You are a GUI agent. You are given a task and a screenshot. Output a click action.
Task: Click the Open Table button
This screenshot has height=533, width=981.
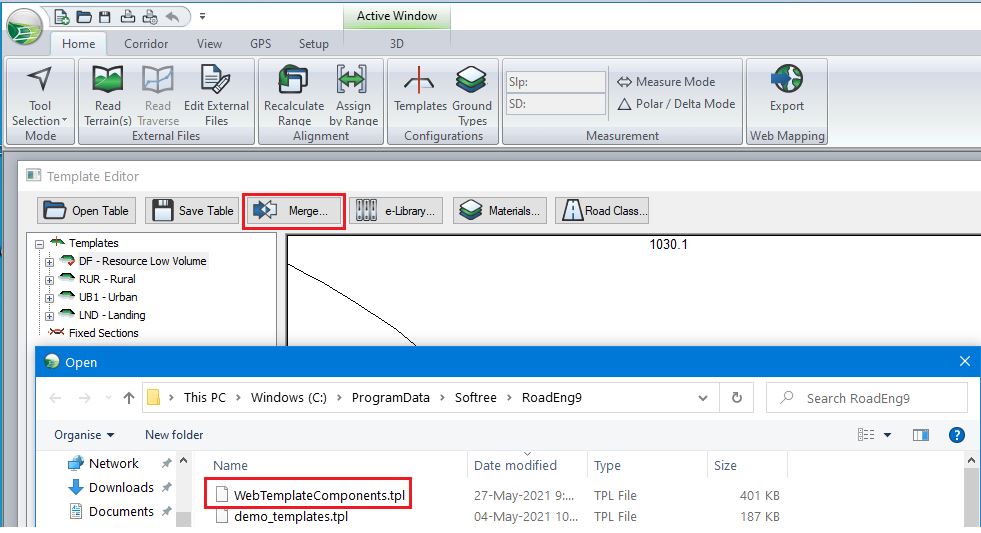(86, 211)
